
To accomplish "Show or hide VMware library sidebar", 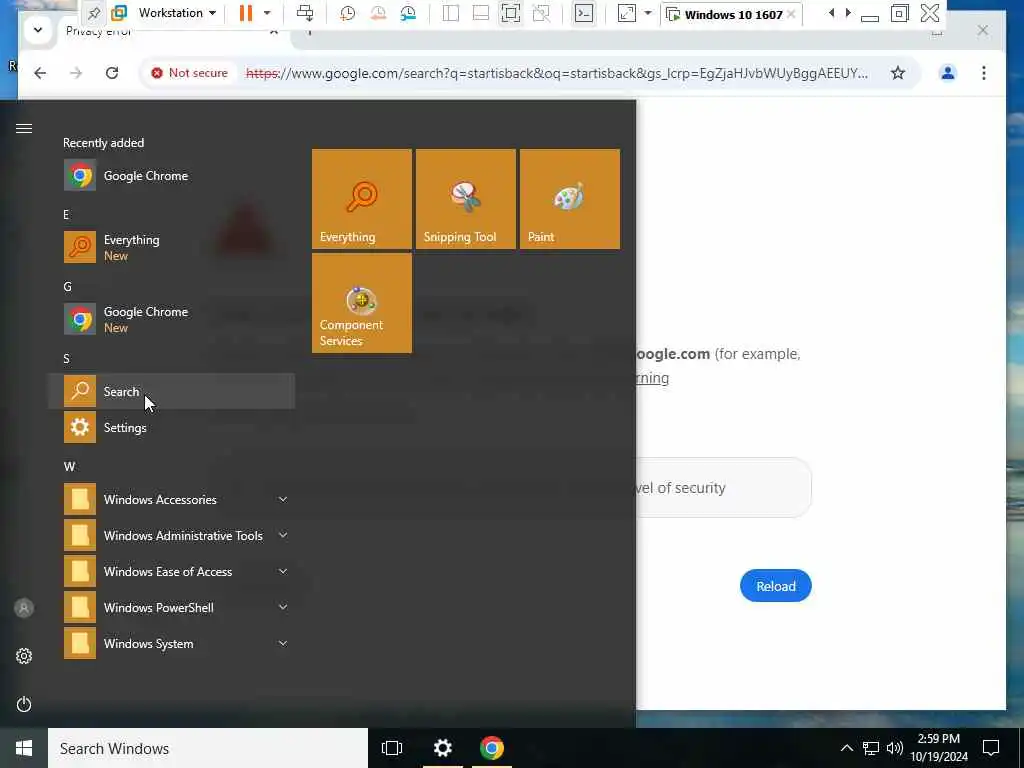I will click(451, 13).
